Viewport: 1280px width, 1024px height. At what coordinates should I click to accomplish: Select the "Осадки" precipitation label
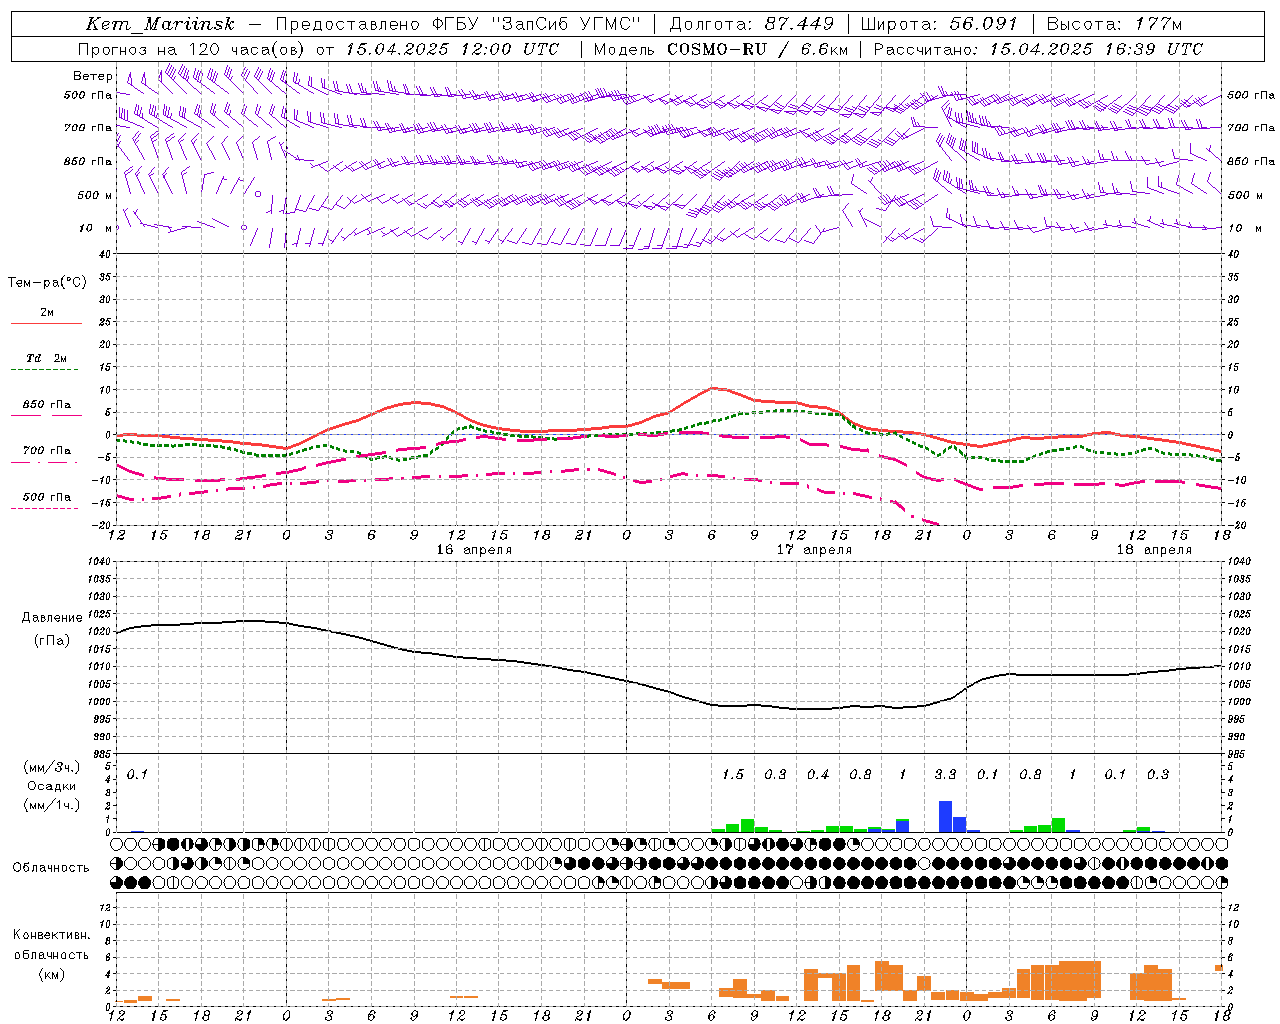point(51,786)
